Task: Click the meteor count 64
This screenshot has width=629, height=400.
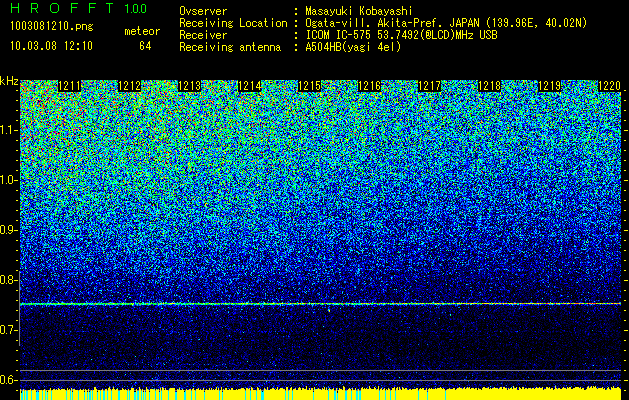Action: 145,46
